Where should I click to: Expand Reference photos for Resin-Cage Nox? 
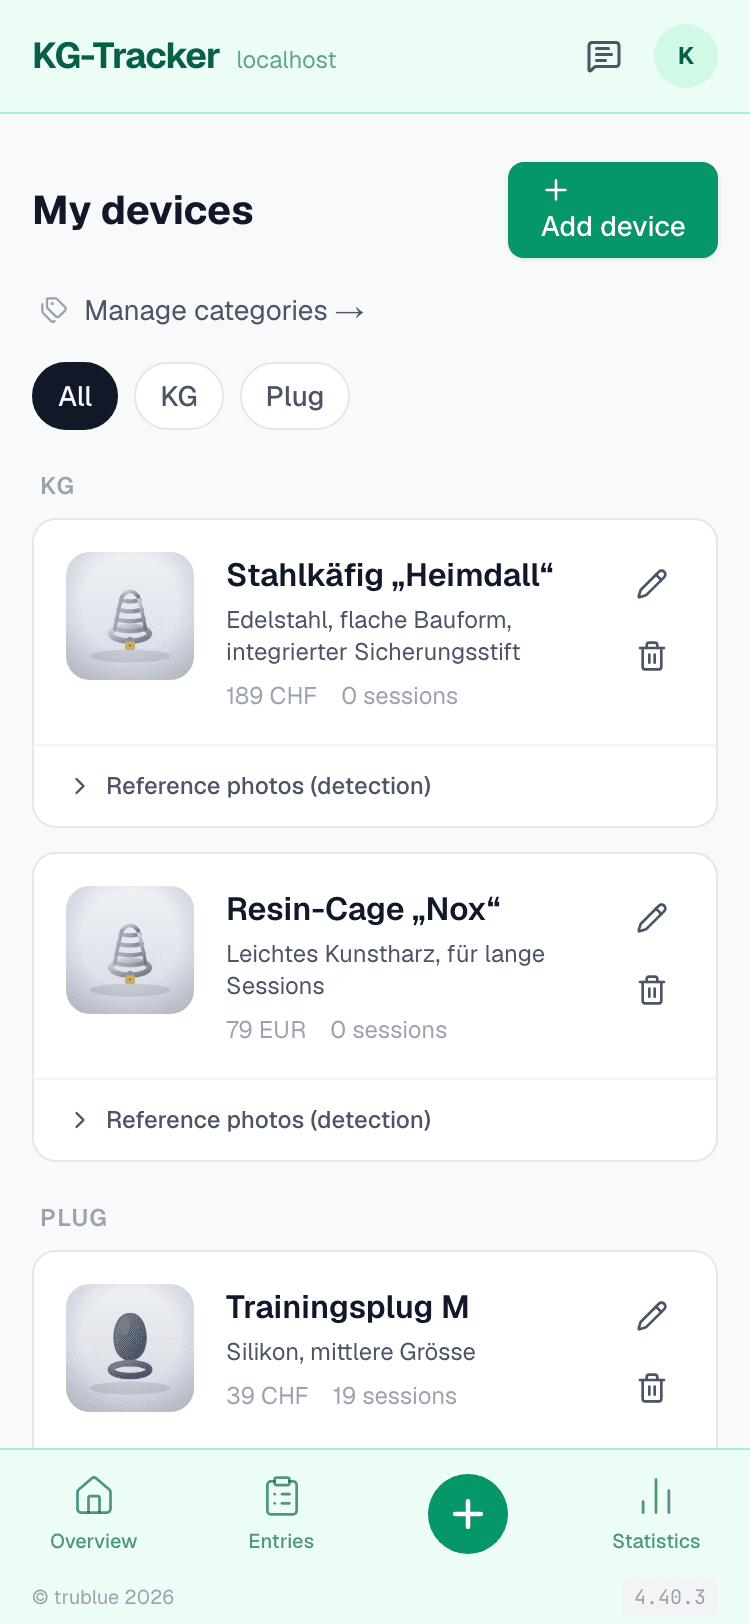pos(375,1120)
